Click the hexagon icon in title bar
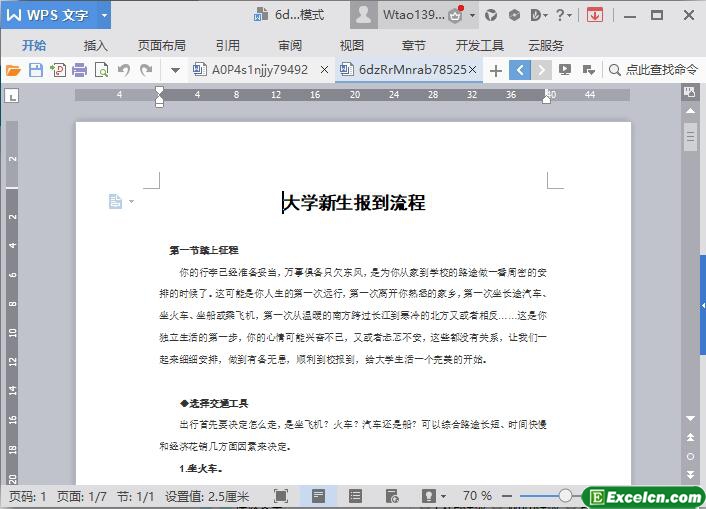706x509 pixels. coord(514,15)
